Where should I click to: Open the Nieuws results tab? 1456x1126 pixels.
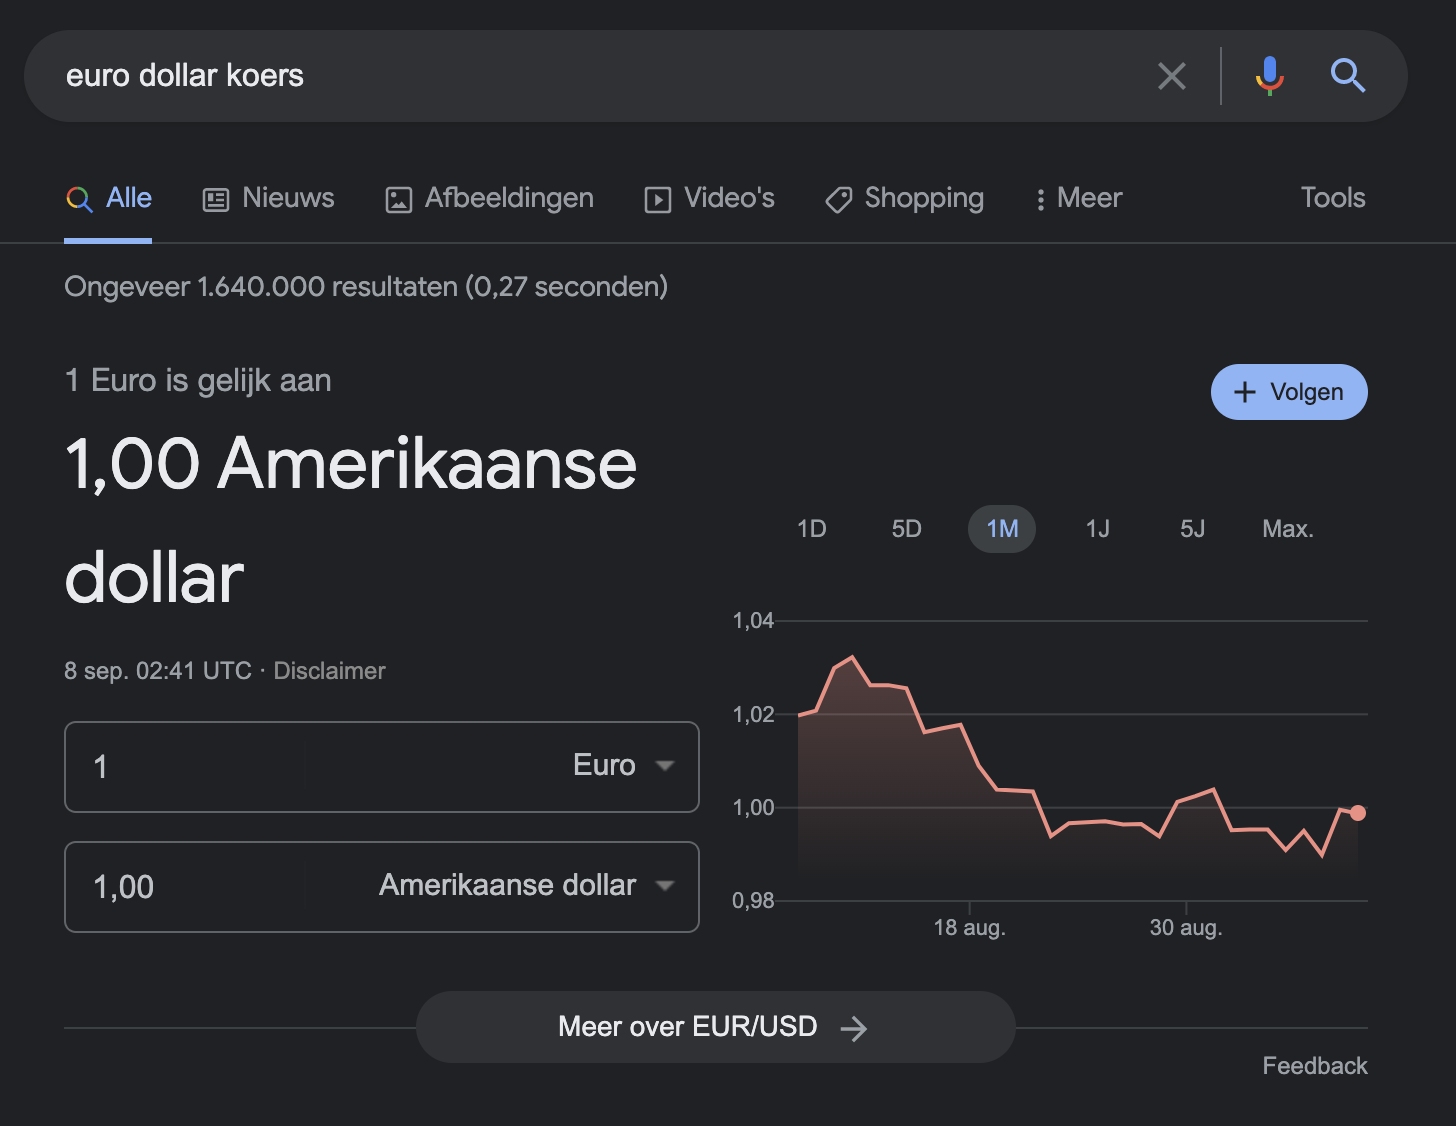point(268,198)
